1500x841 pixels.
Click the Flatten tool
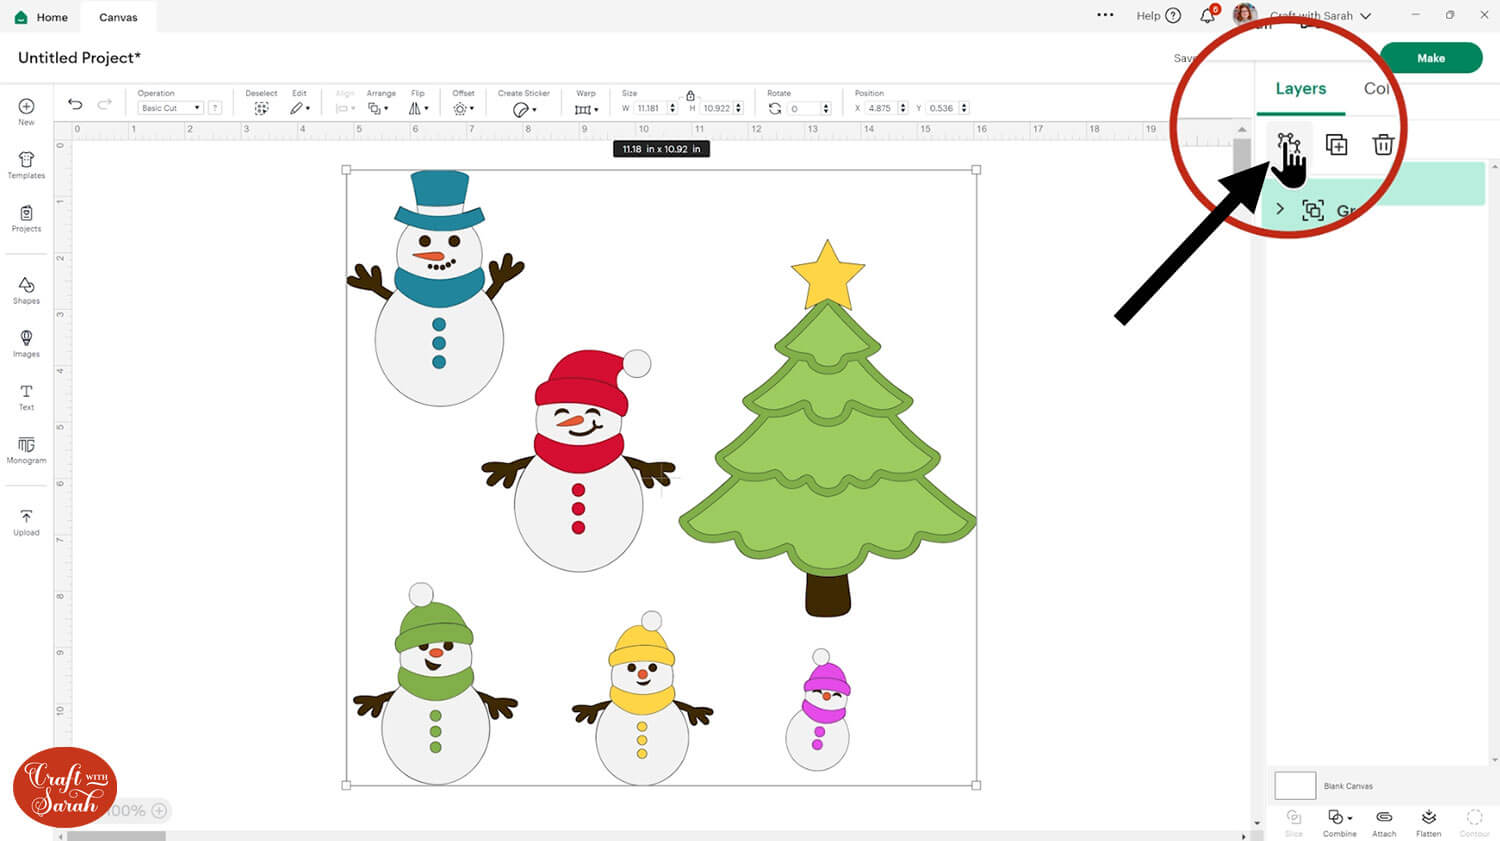[1428, 822]
